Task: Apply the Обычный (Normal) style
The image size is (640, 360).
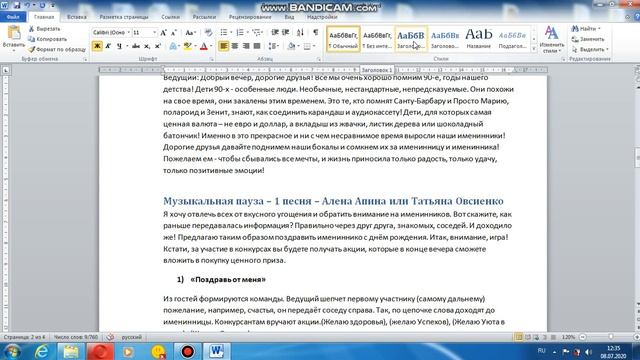Action: tap(343, 39)
